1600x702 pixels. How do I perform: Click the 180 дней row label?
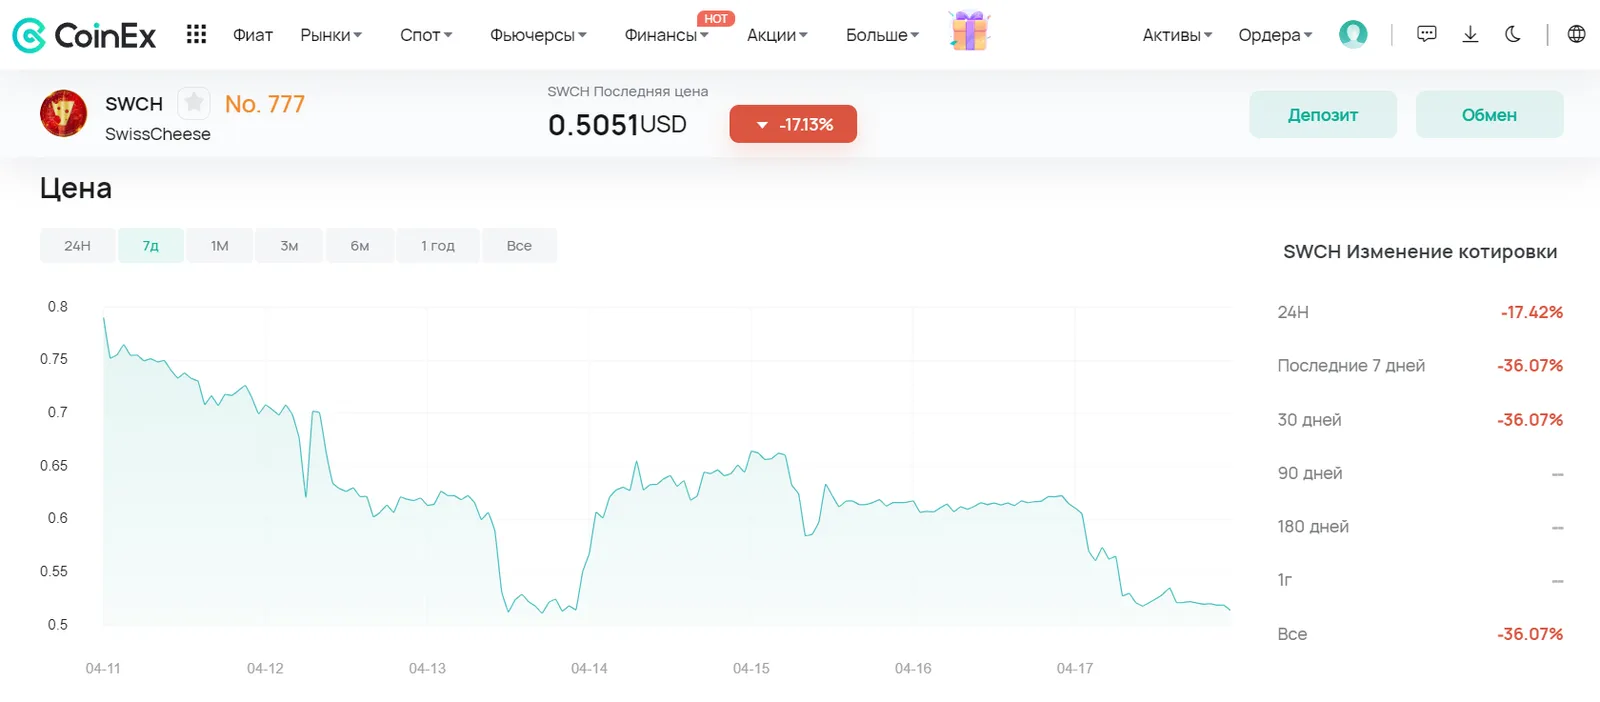click(x=1313, y=527)
